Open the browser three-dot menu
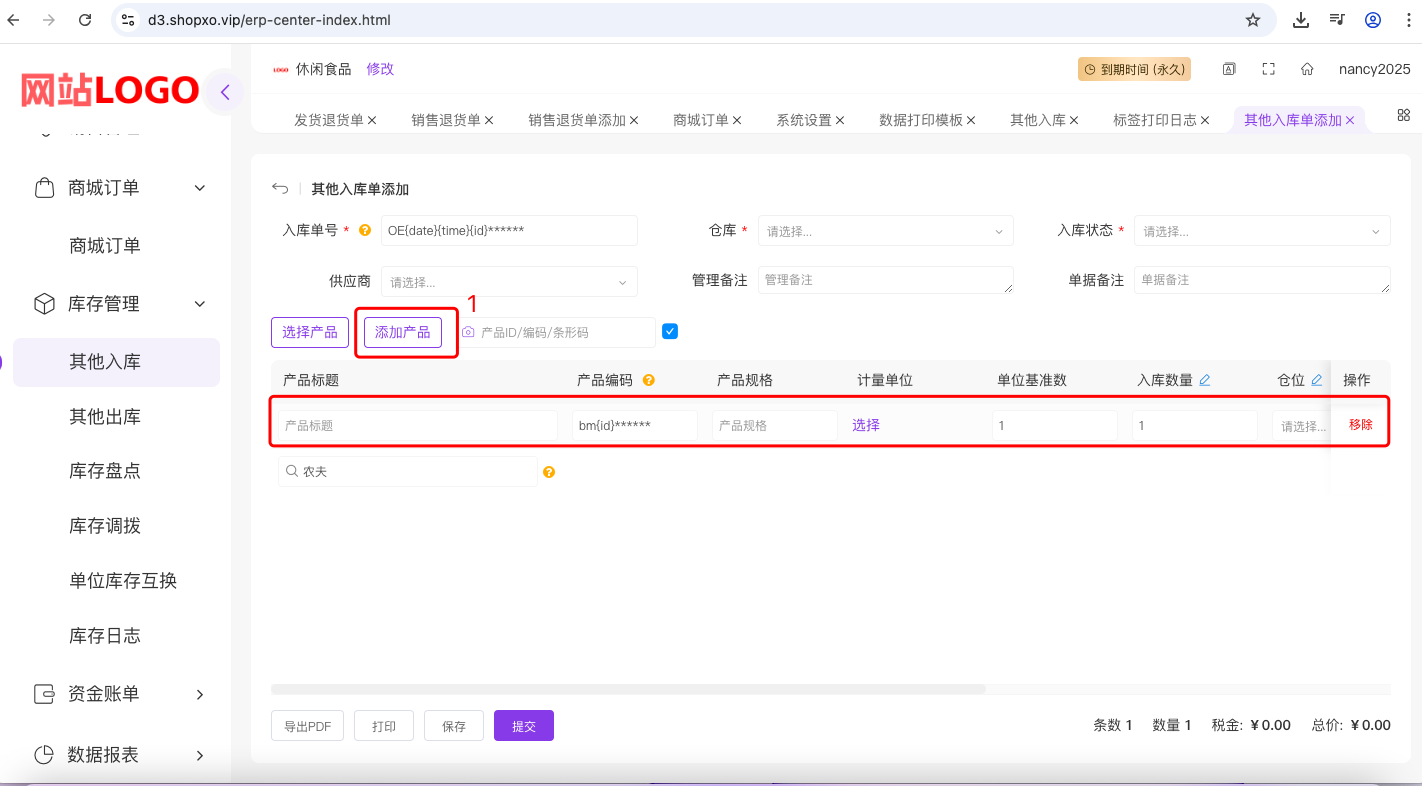 [1409, 20]
